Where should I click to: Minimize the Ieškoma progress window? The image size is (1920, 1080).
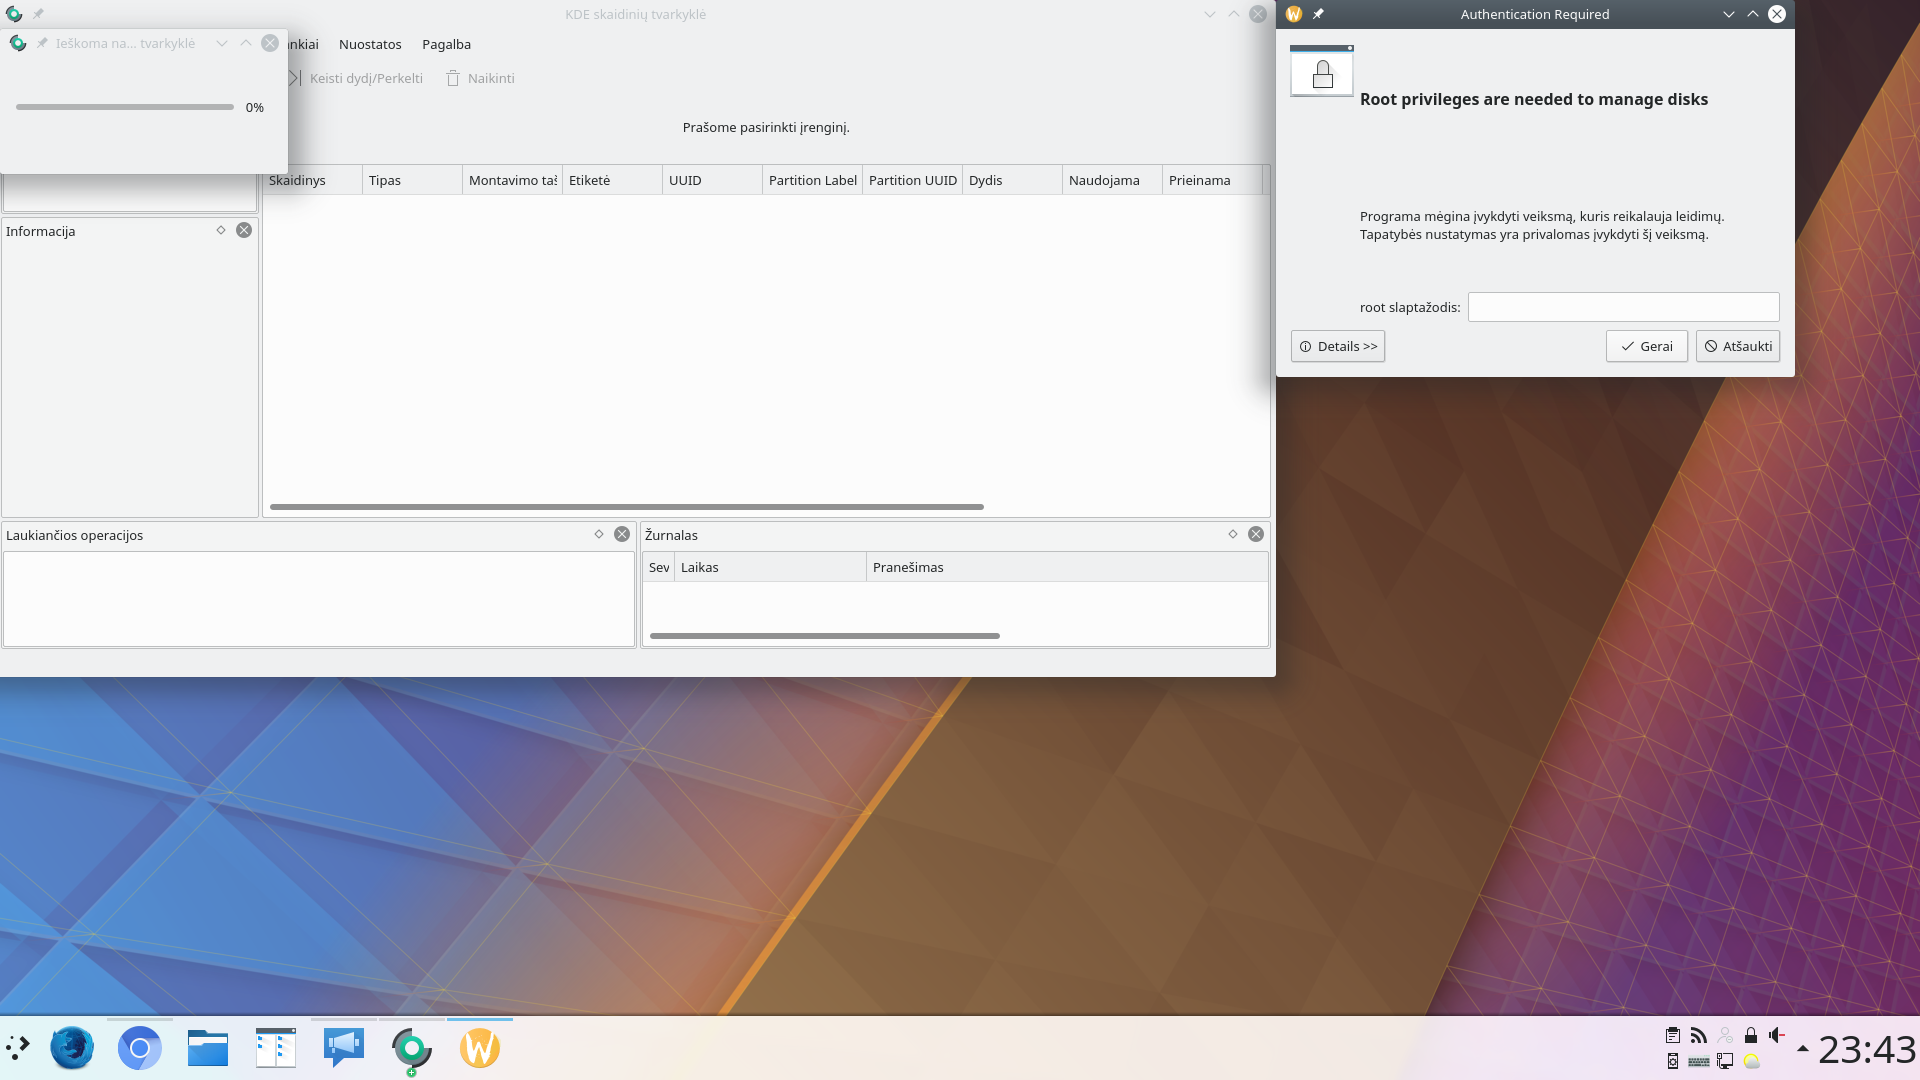click(x=222, y=43)
